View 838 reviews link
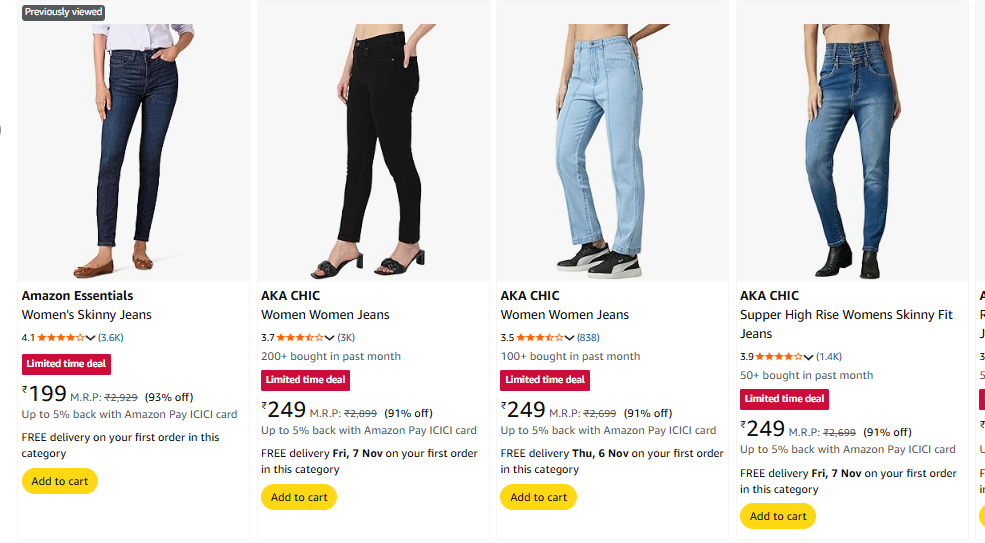985x543 pixels. pos(588,338)
